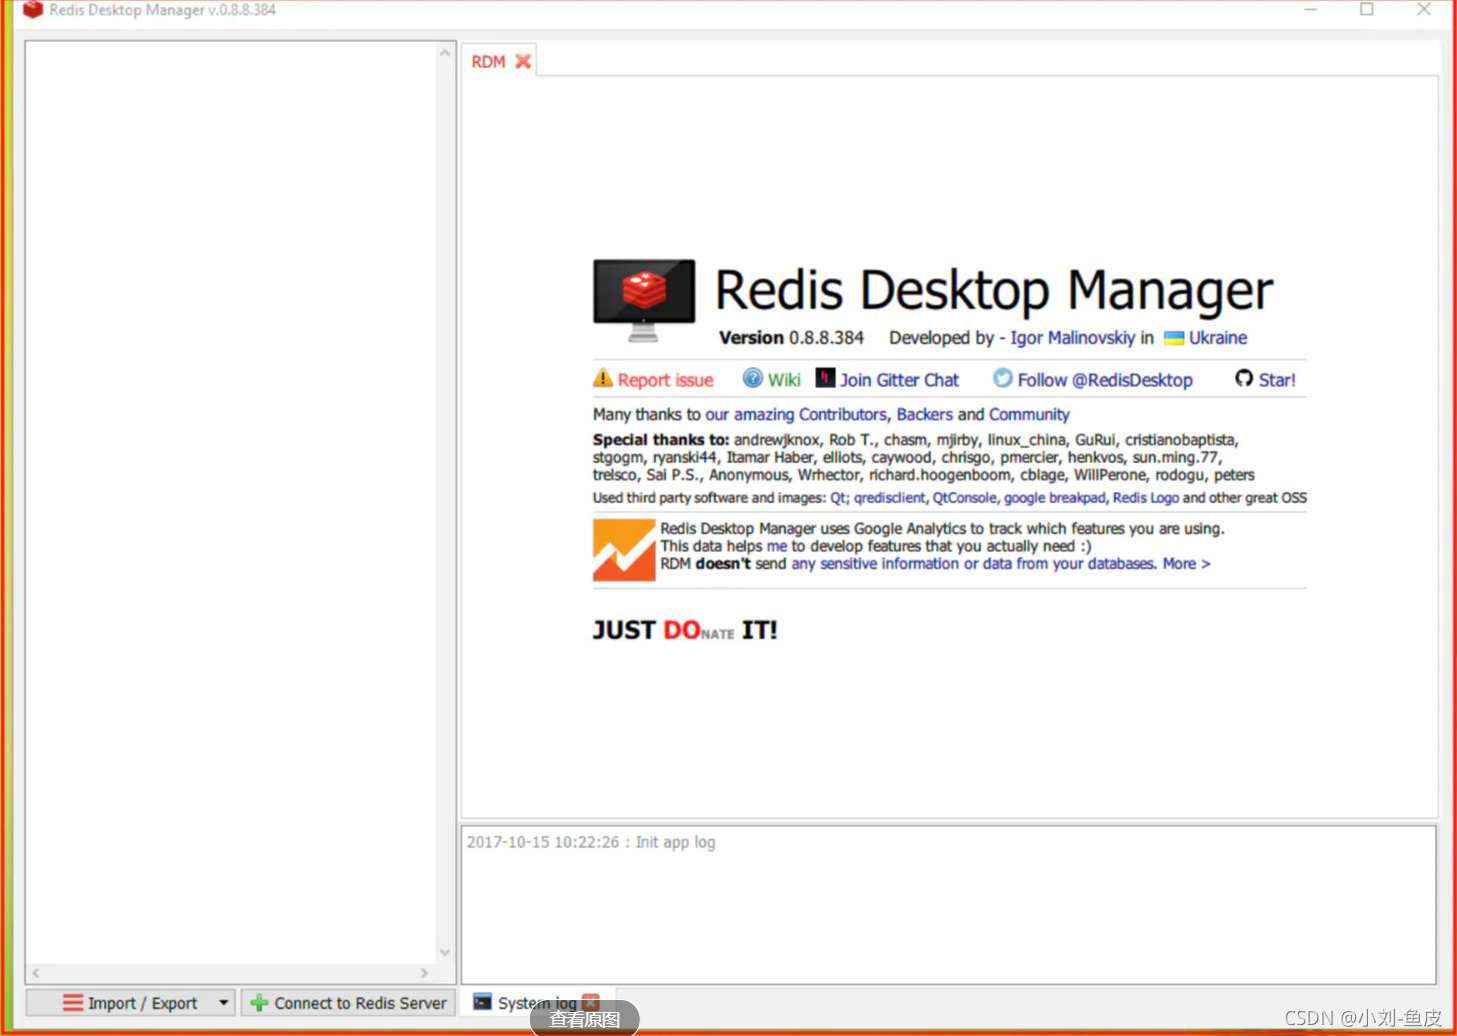The height and width of the screenshot is (1036, 1457).
Task: Click Connect to Redis Server button
Action: (348, 1003)
